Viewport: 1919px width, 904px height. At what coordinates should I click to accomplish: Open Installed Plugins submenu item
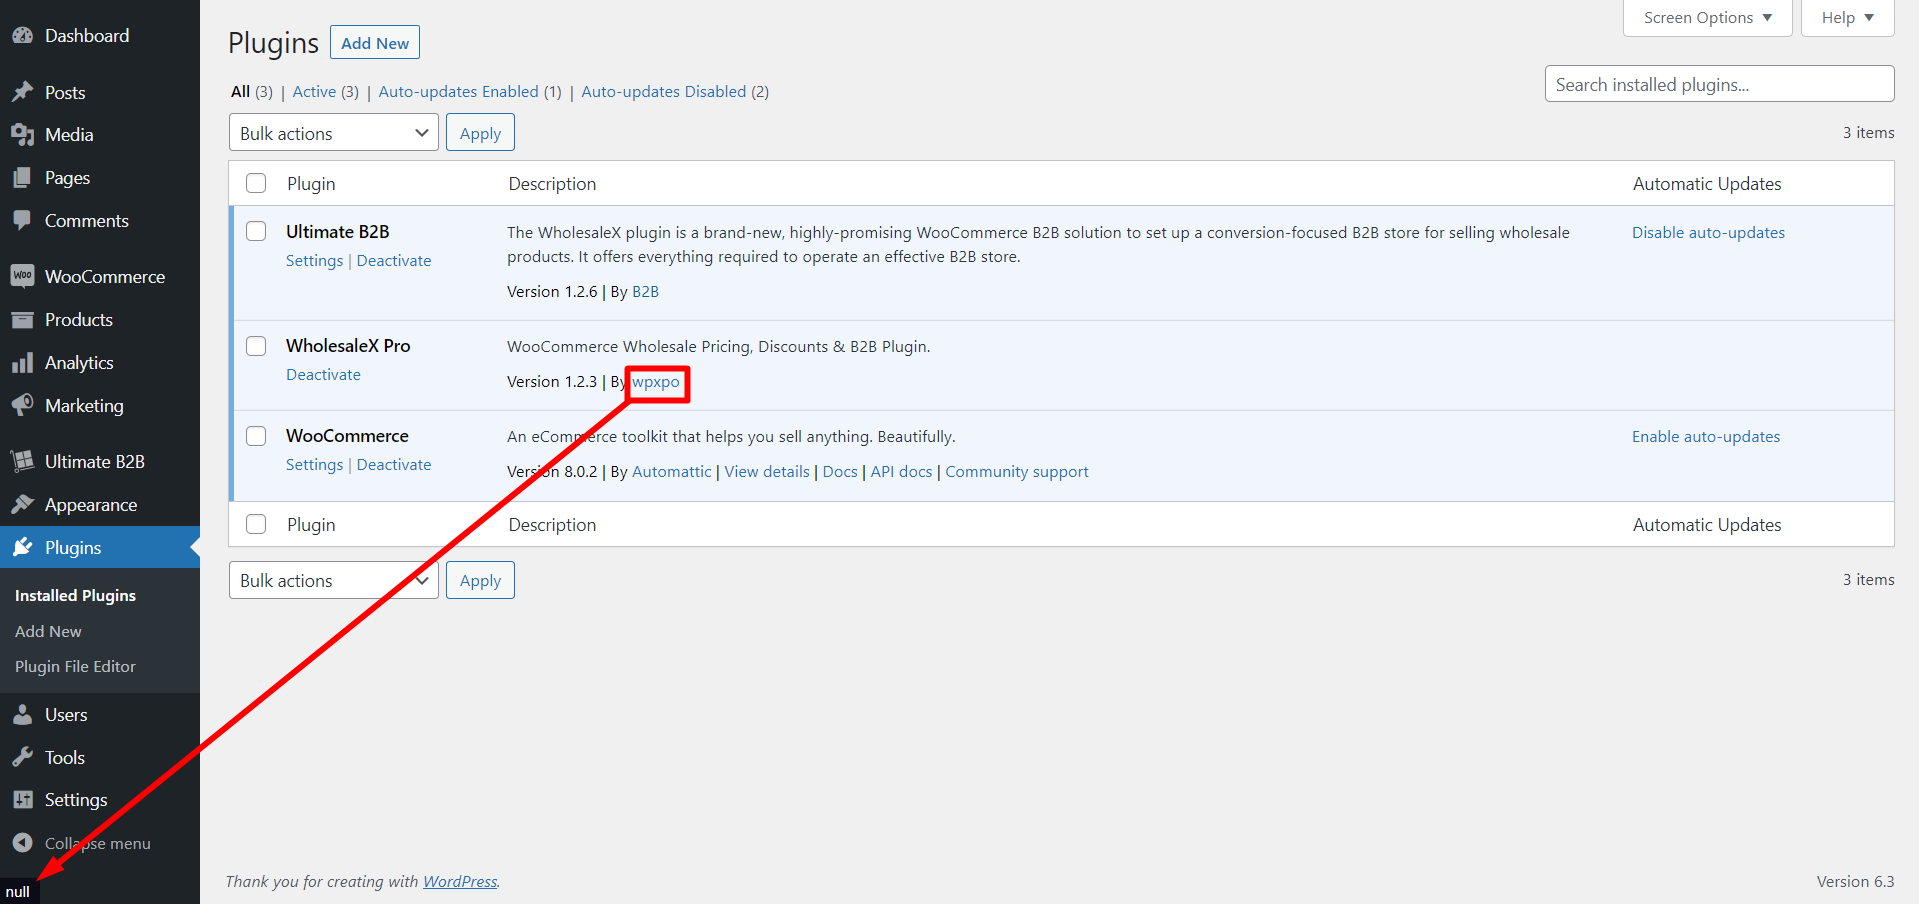[x=75, y=595]
